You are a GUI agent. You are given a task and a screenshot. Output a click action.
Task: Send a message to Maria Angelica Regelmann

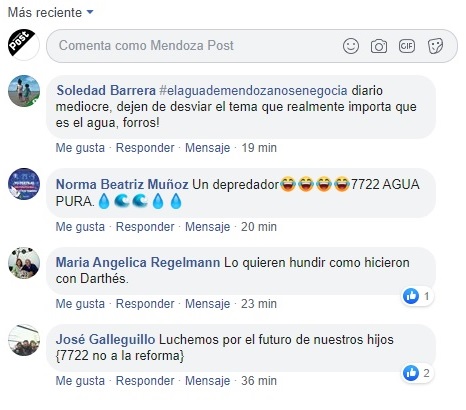[207, 304]
